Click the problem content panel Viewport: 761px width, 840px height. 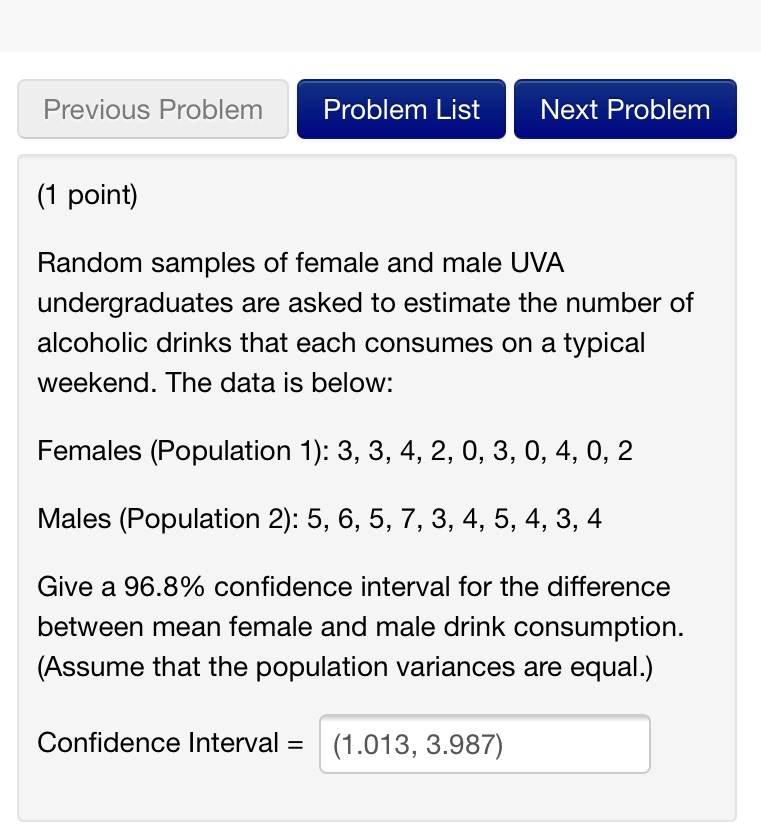[x=380, y=480]
